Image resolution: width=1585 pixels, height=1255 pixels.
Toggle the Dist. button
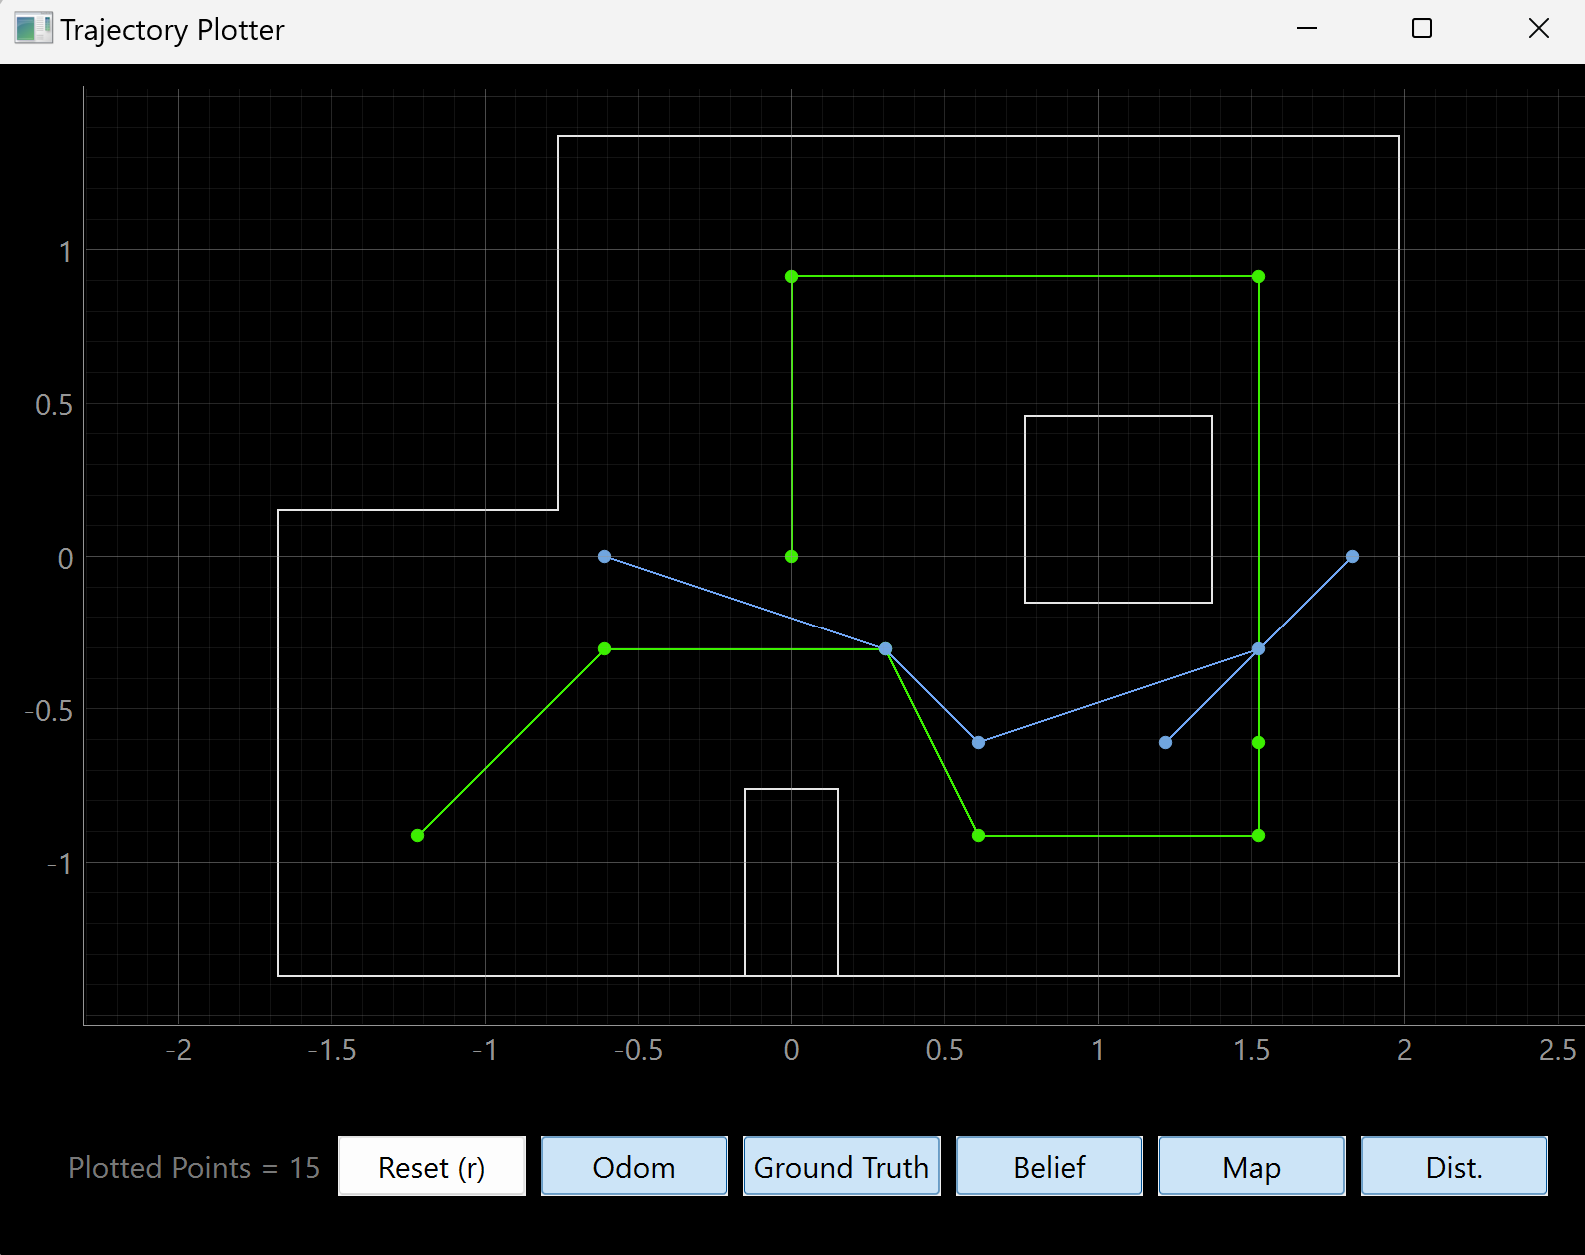tap(1454, 1166)
